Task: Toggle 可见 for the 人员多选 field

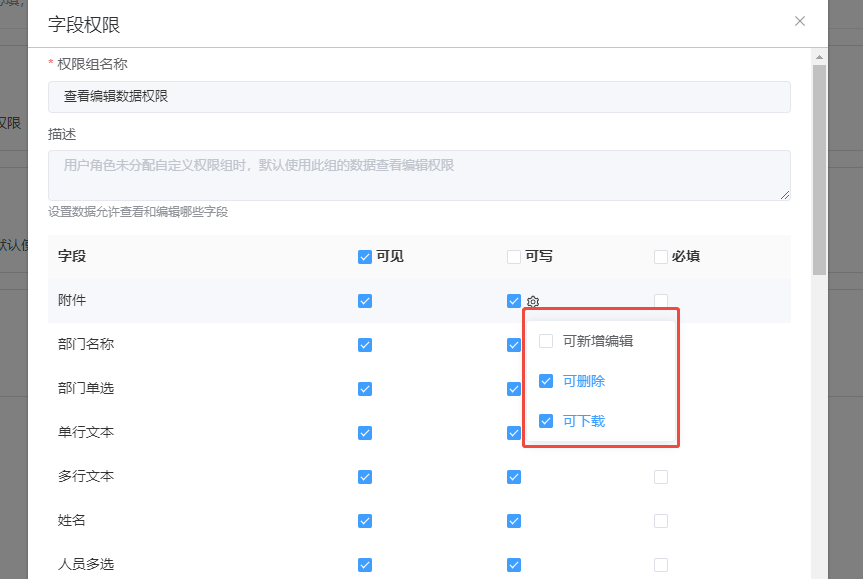Action: (365, 563)
